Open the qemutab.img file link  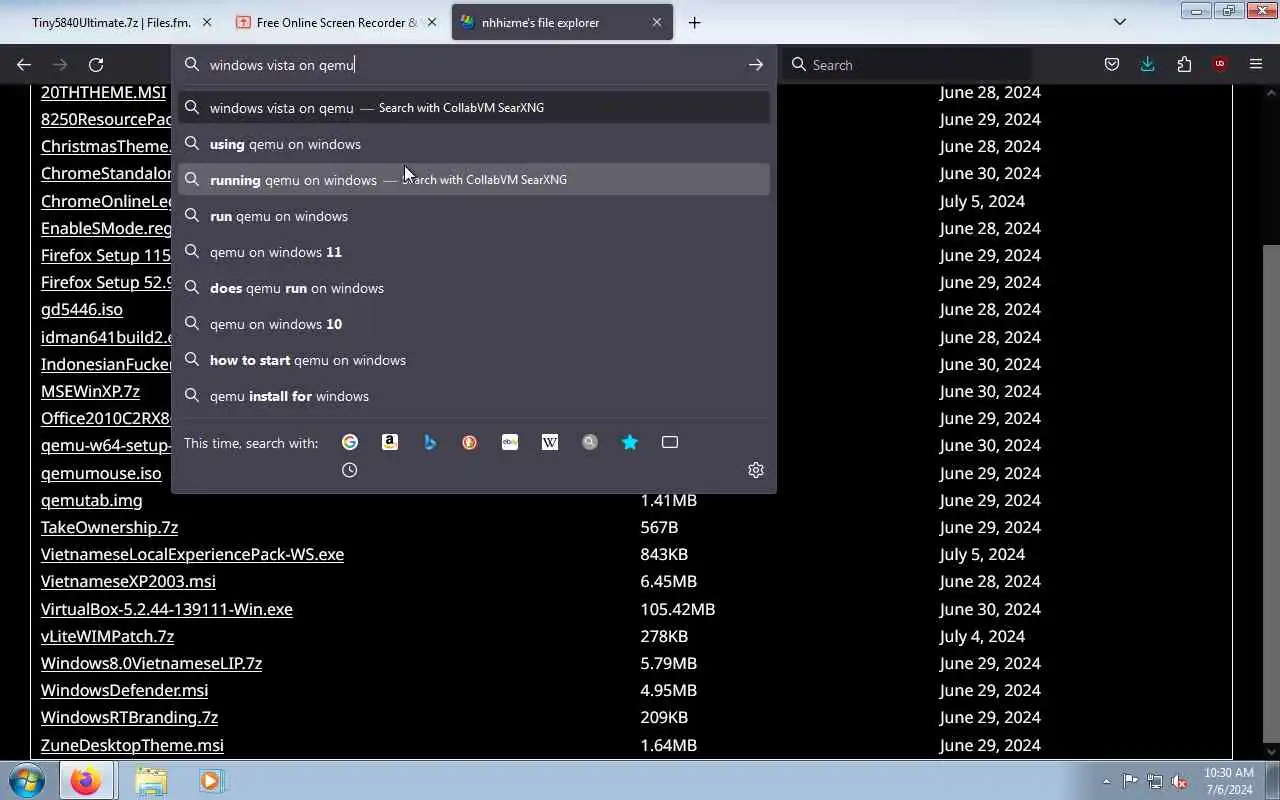point(92,500)
